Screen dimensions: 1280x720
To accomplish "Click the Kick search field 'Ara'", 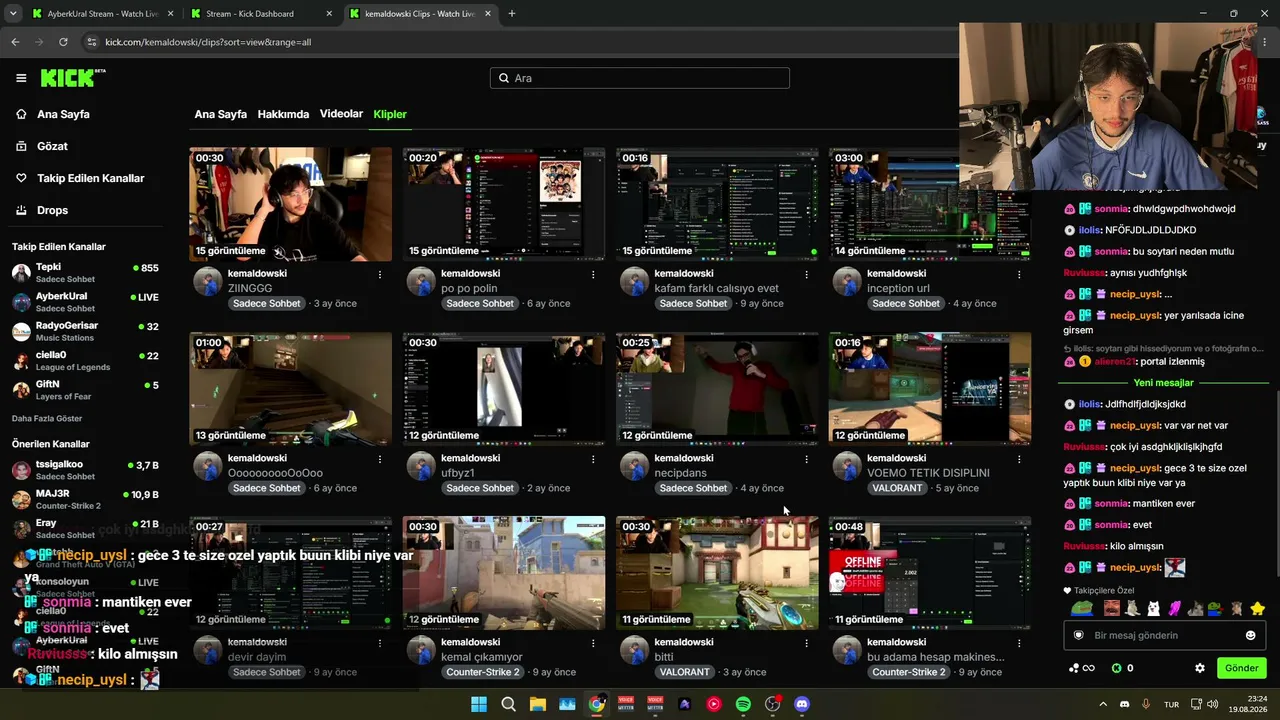I will (640, 78).
